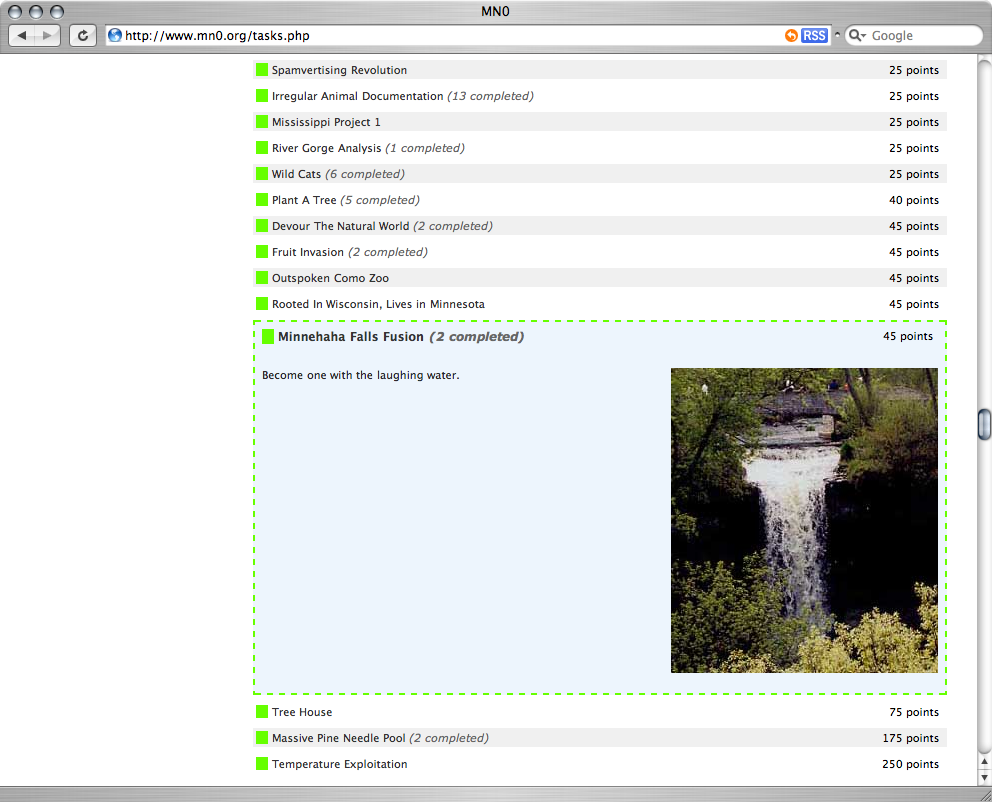
Task: Click the vertical scrollbar thumb
Action: tap(984, 424)
